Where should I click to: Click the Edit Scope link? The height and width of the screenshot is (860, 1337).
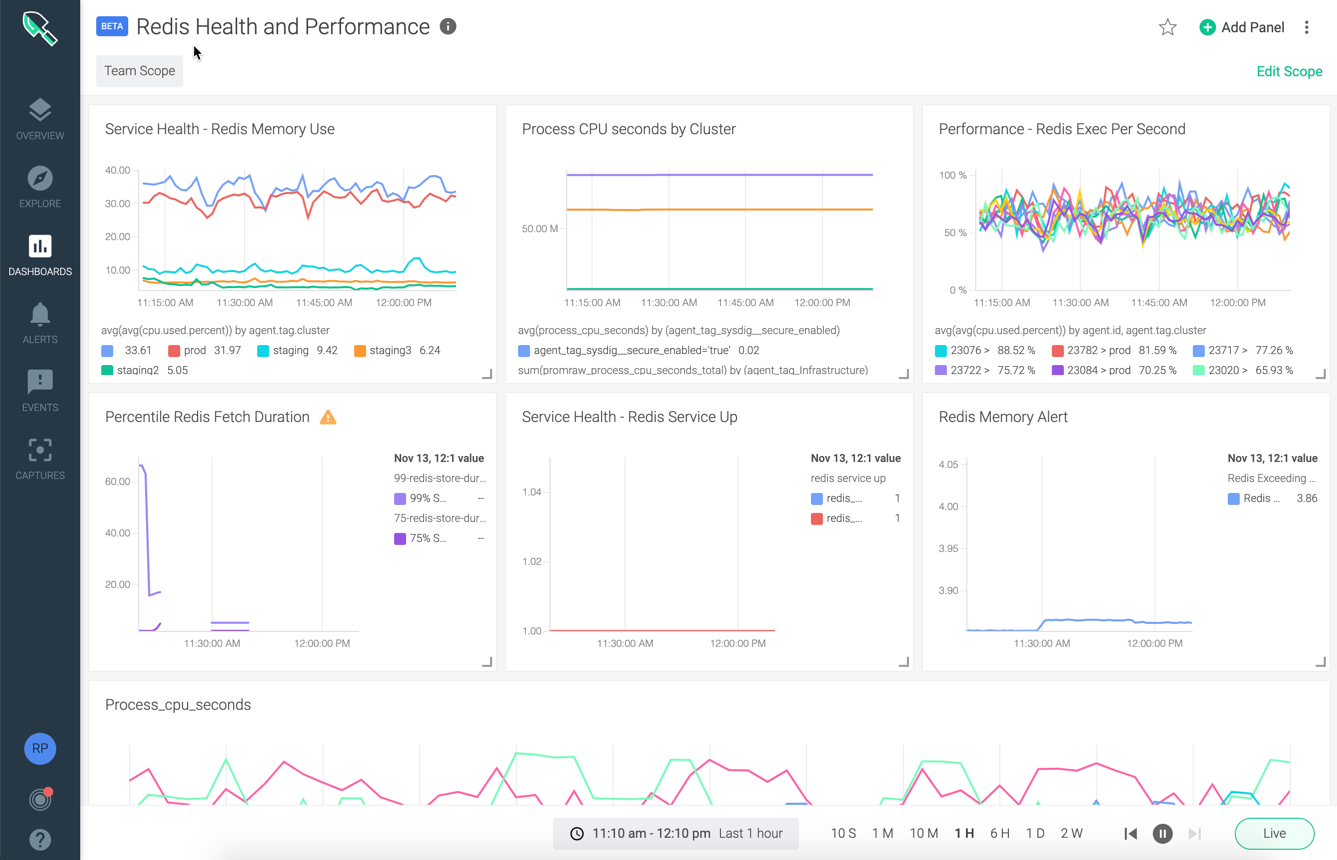tap(1289, 71)
